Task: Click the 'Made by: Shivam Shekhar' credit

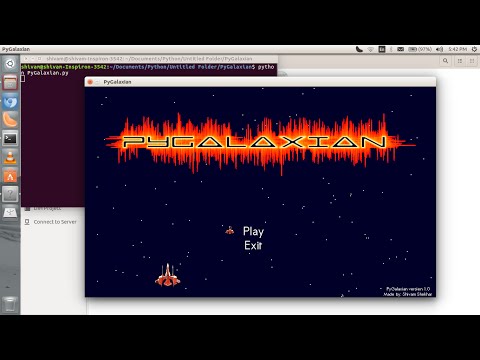Action: coord(408,294)
